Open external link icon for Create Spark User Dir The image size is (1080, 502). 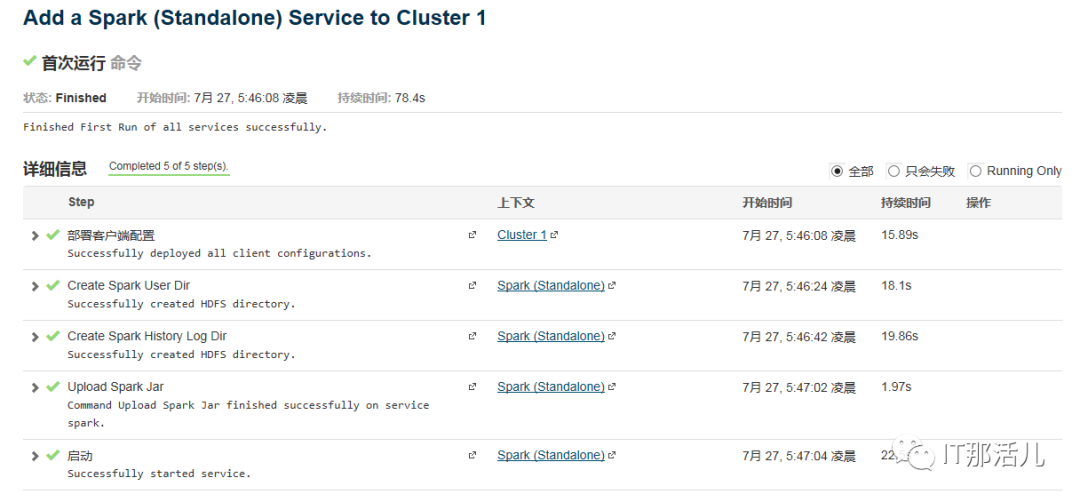pos(472,286)
